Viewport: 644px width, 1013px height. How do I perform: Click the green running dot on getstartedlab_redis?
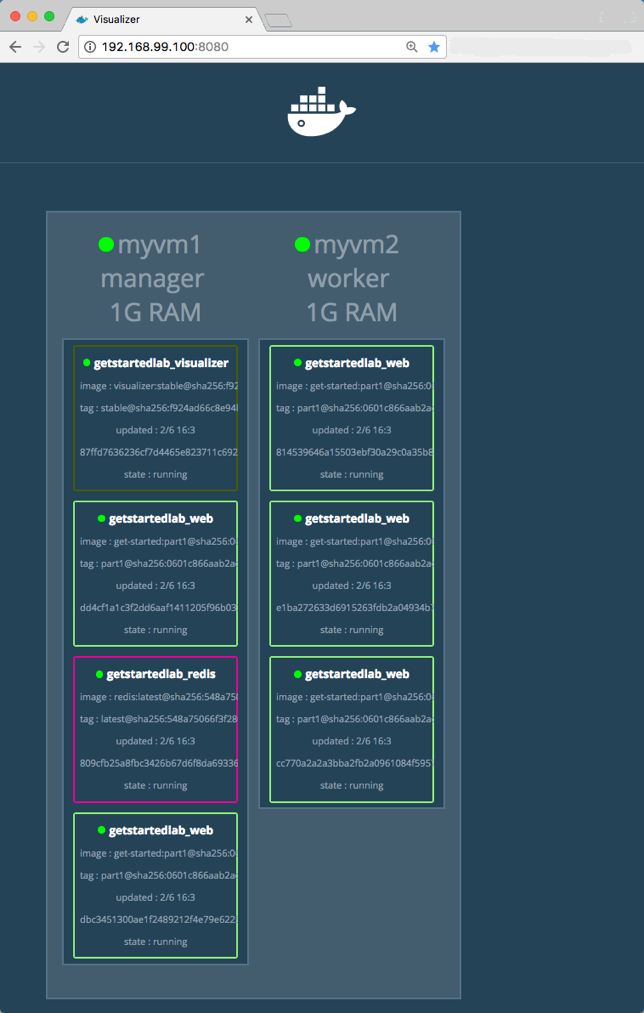98,674
